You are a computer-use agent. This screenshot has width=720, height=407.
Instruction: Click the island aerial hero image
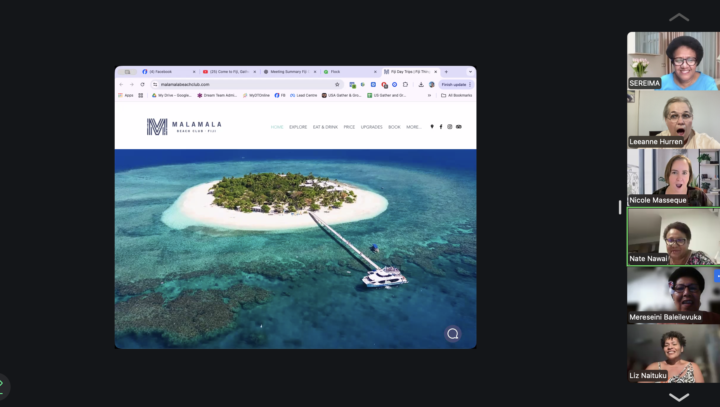tap(295, 249)
